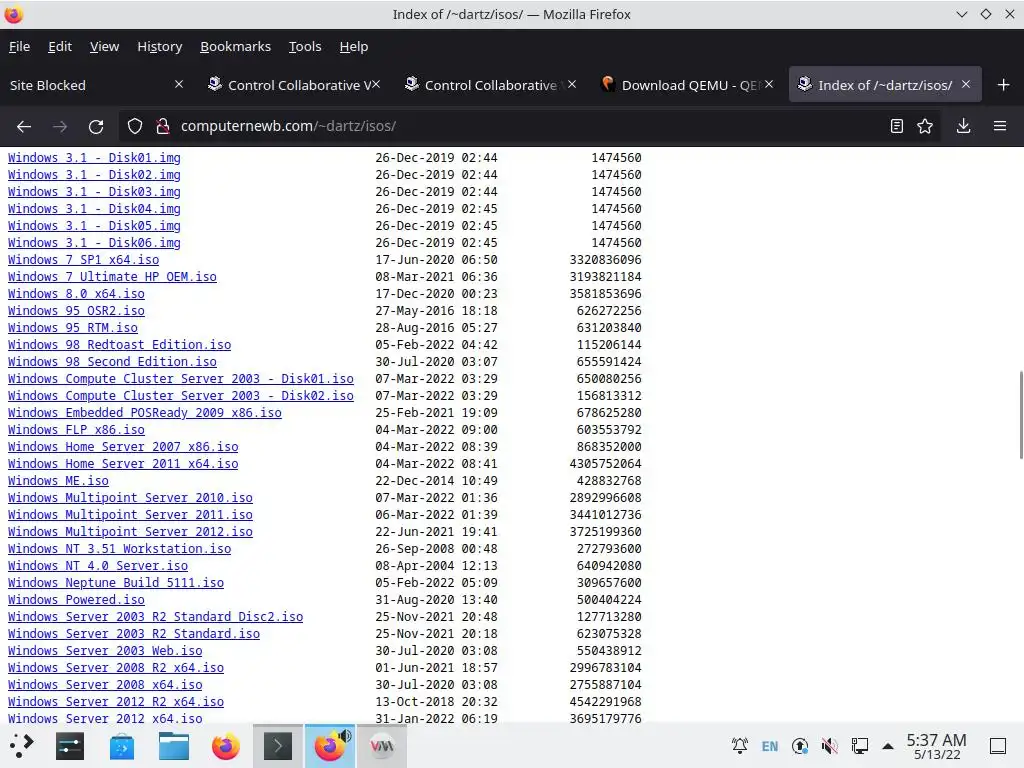Image resolution: width=1024 pixels, height=768 pixels.
Task: Download Windows 7 SP1 x64.iso
Action: (84, 259)
